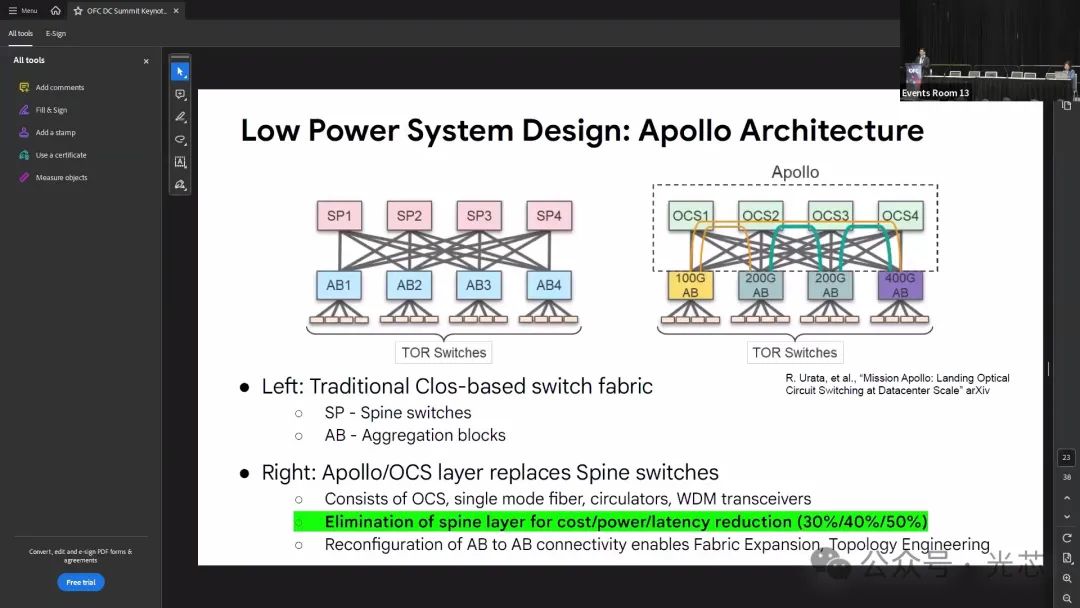Click the Free trial button
Screen dimensions: 1080x608
click(81, 583)
